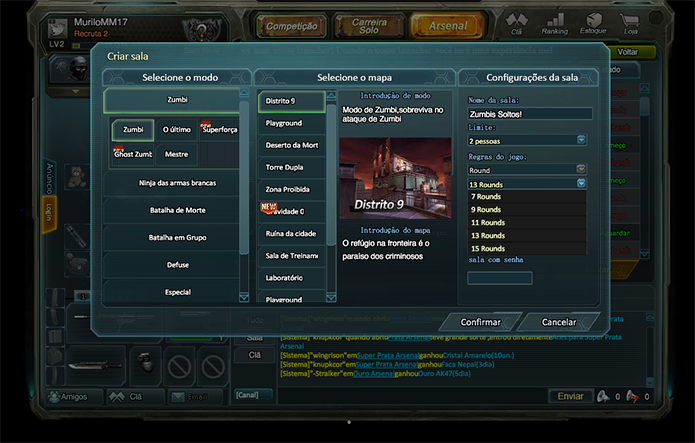The image size is (695, 443).
Task: Select the grenade item slot
Action: point(145,364)
